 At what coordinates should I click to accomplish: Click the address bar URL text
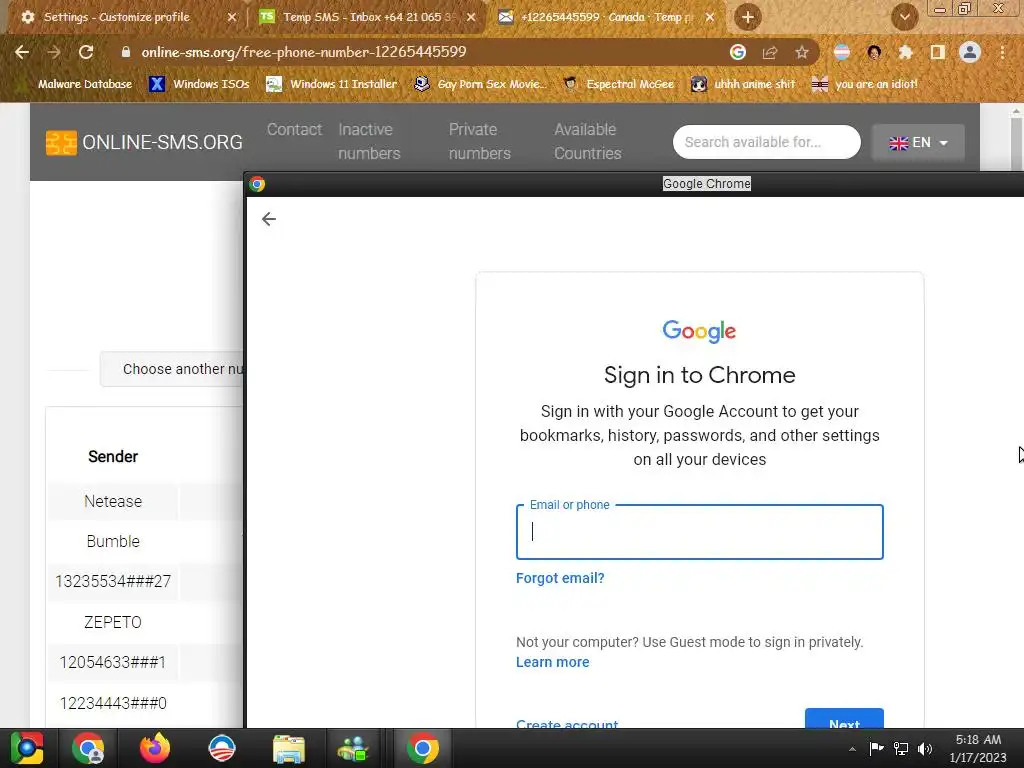tap(304, 52)
